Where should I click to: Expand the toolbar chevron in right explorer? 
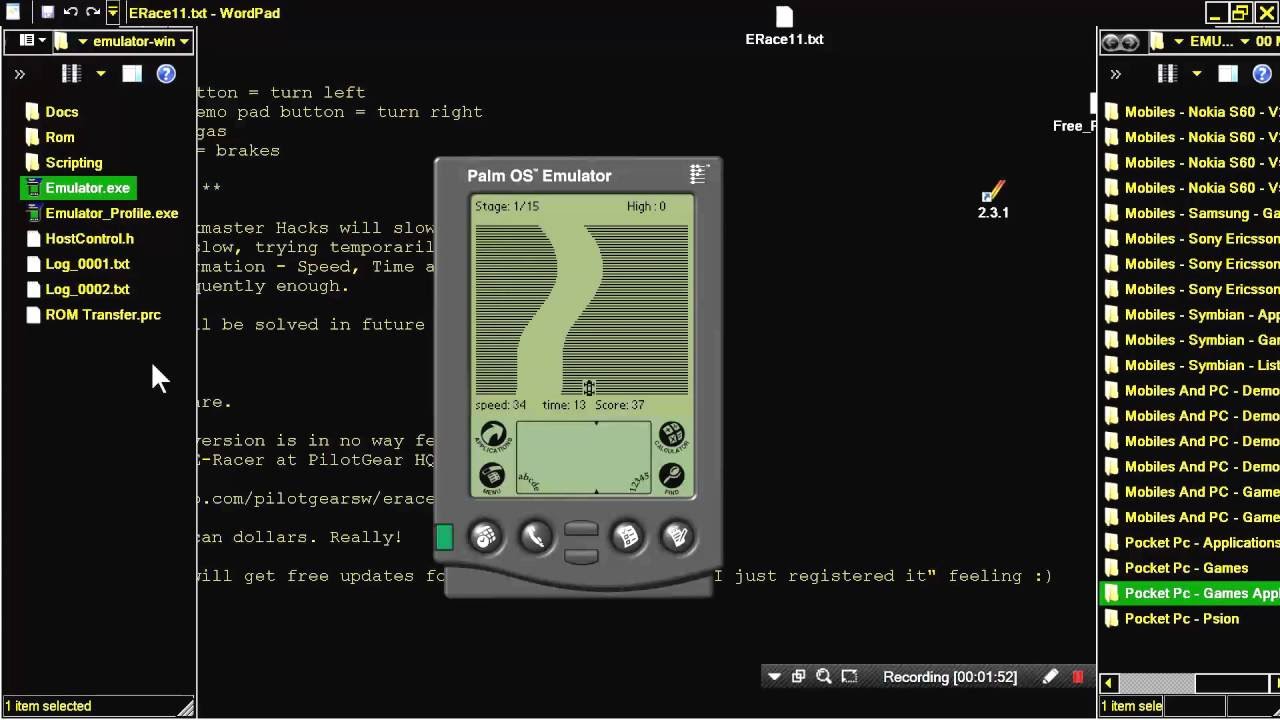(x=1116, y=74)
